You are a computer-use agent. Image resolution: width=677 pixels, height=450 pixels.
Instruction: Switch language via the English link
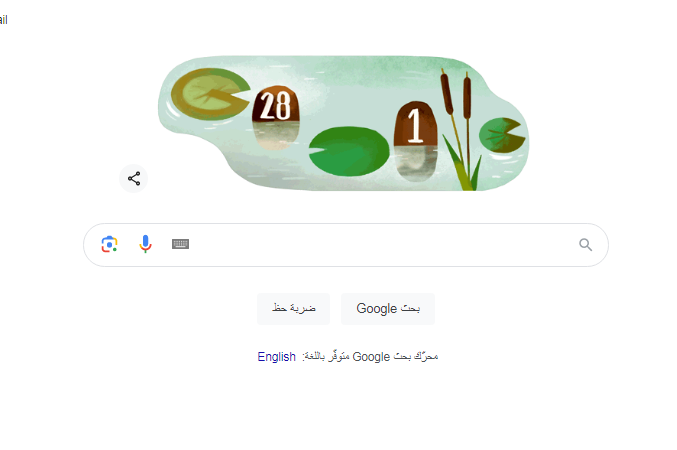276,357
